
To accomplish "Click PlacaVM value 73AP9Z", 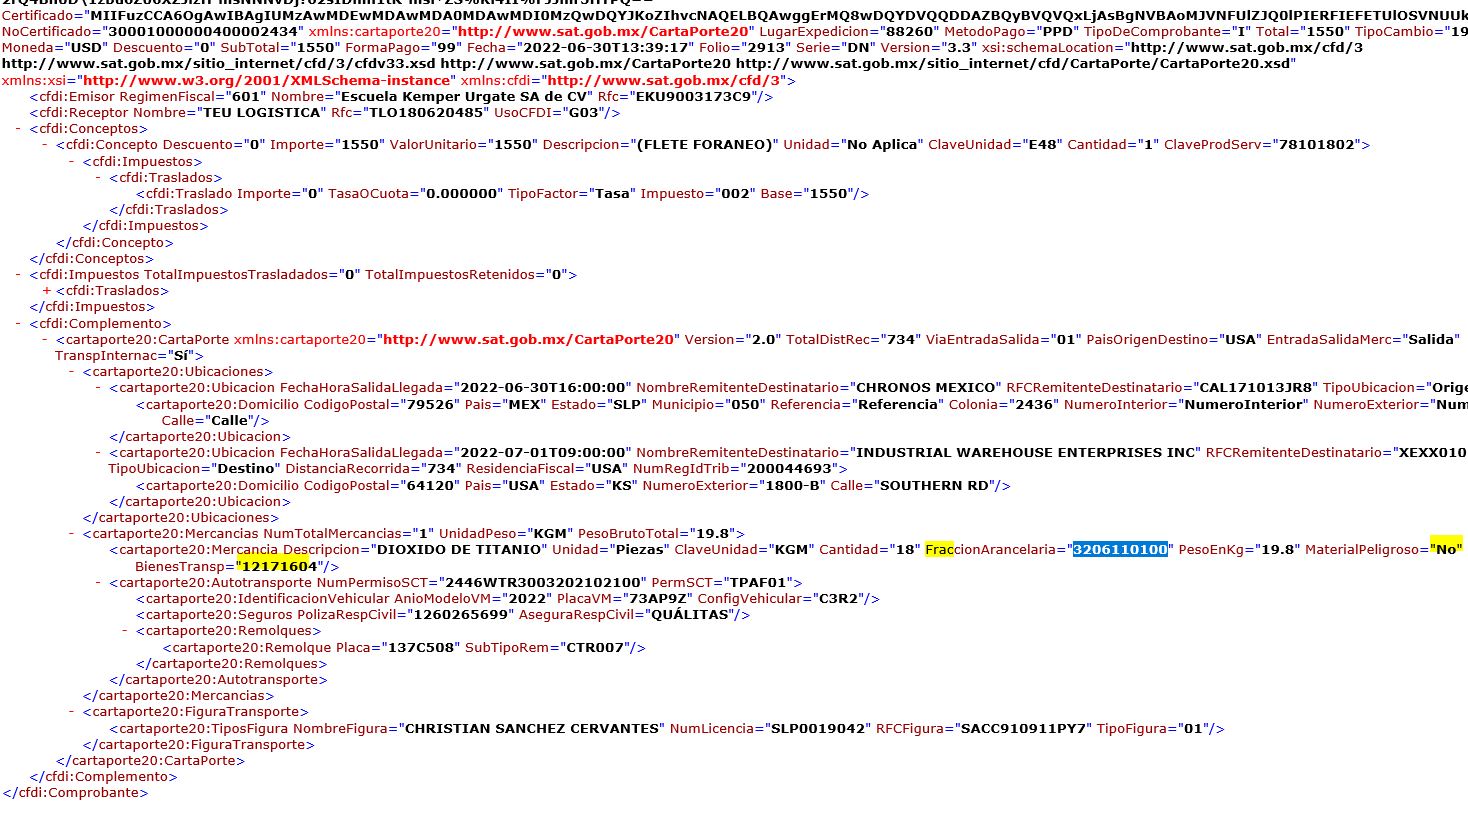I will tap(658, 599).
